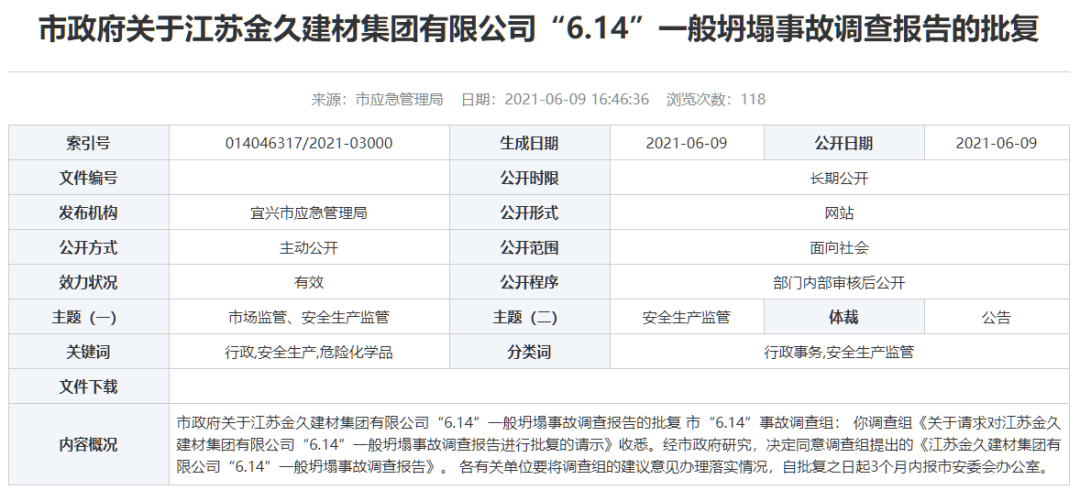Image resolution: width=1080 pixels, height=490 pixels.
Task: Click the source text 市应急管理局
Action: [x=398, y=99]
